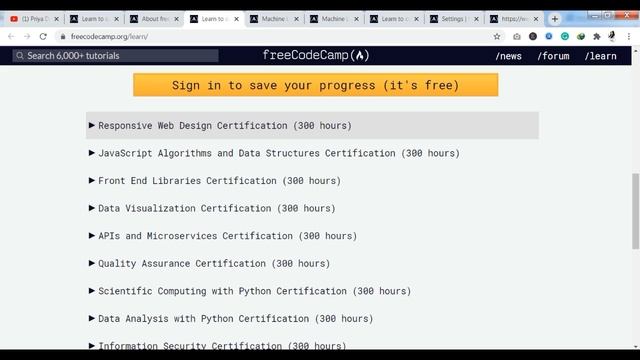Click the blue round extension icon
The width and height of the screenshot is (640, 360).
tap(549, 36)
